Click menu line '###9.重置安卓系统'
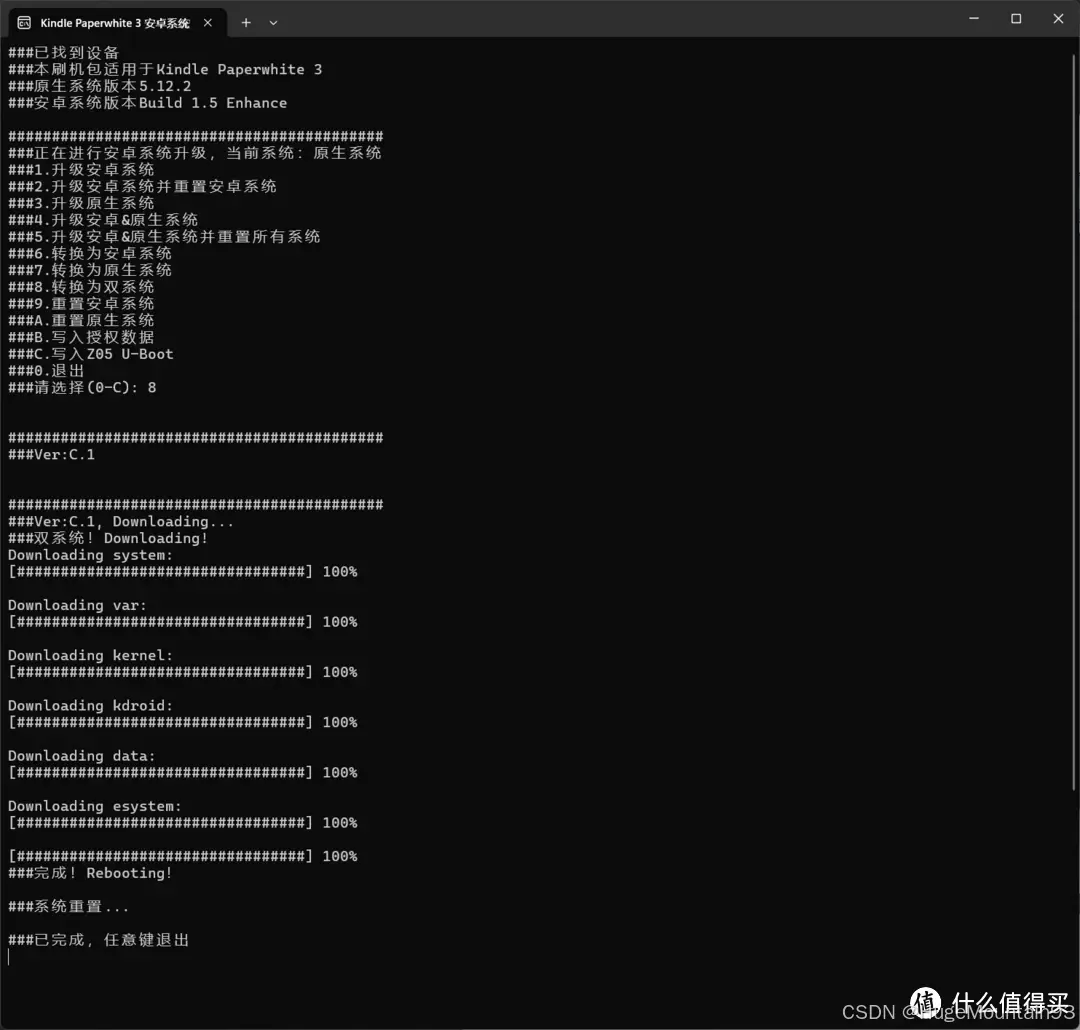Viewport: 1080px width, 1030px height. point(81,303)
